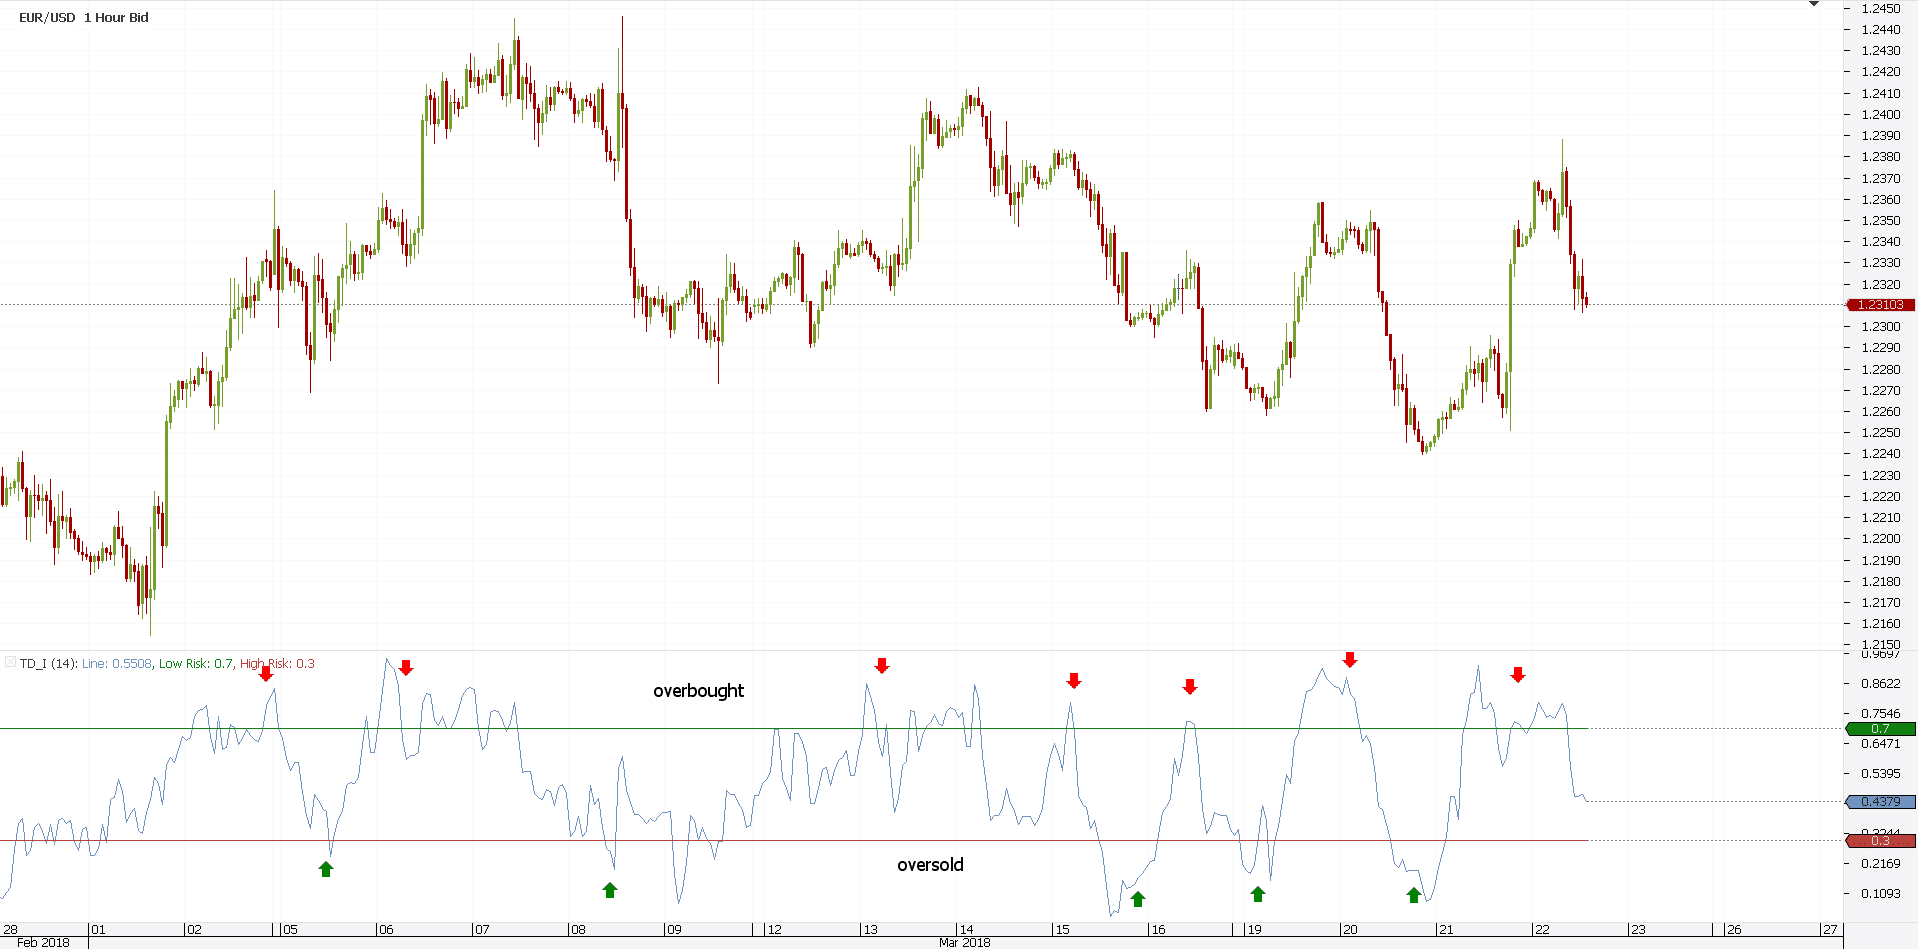Screen dimensions: 1918x949
Task: Click the red sell arrow near March 22
Action: (x=1518, y=675)
